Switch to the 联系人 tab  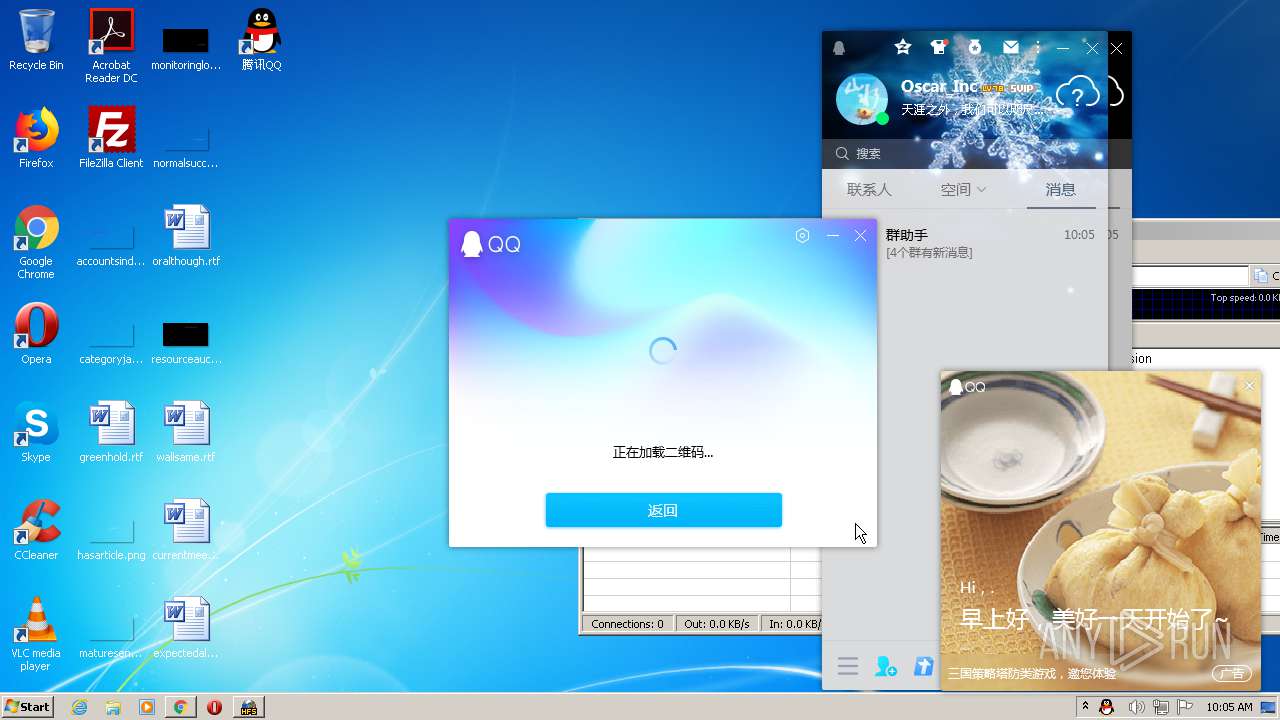(x=868, y=189)
